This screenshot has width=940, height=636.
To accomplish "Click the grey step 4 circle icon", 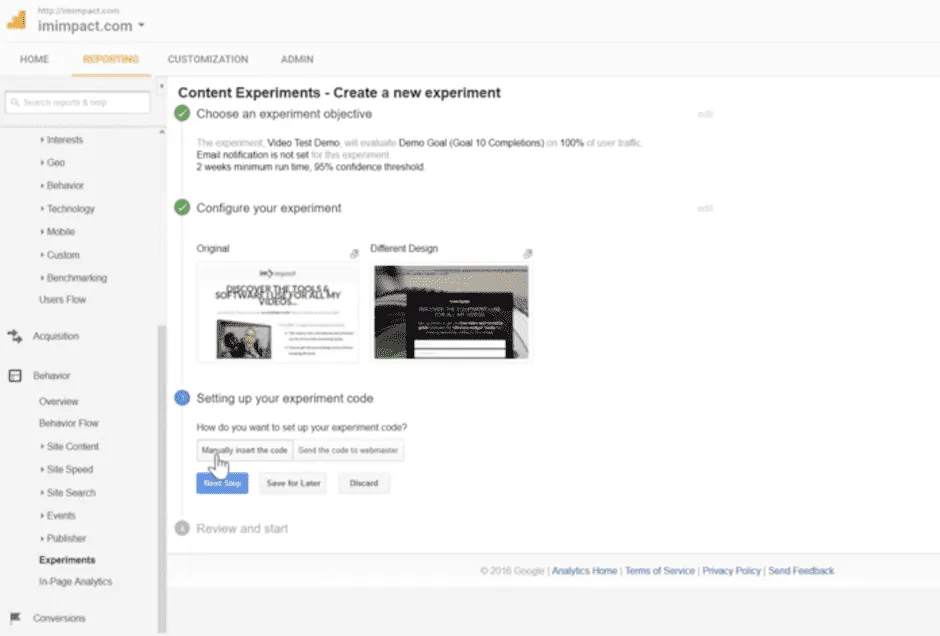I will 182,528.
